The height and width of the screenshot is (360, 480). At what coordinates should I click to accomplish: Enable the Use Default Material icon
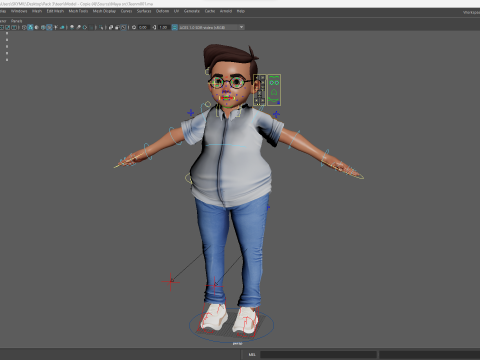pos(36,27)
